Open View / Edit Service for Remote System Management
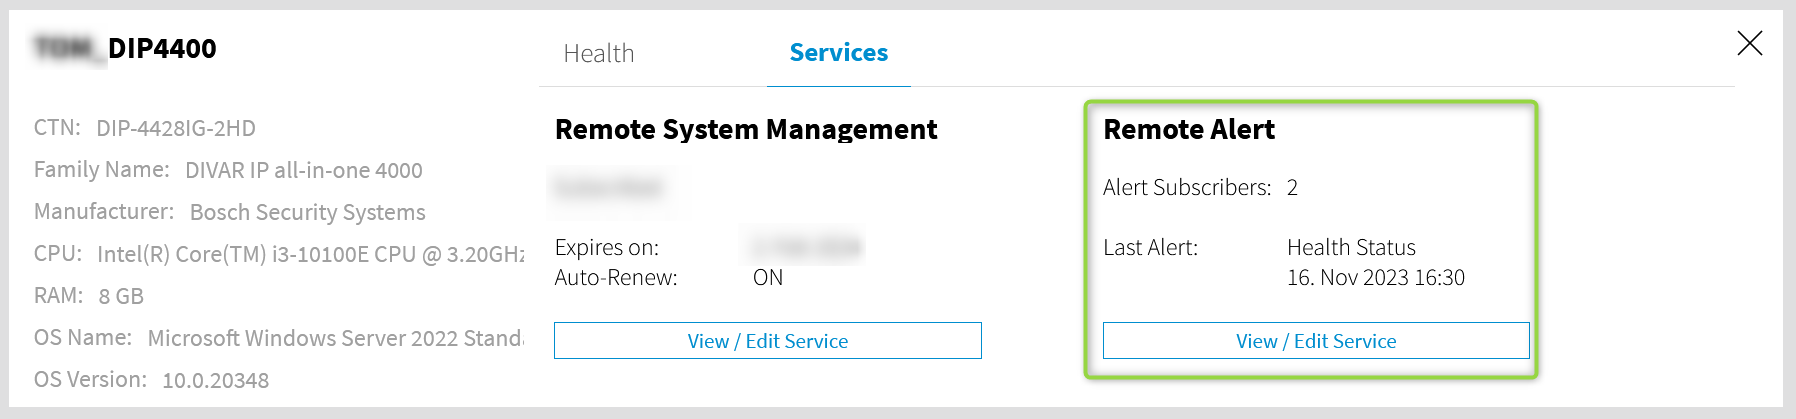This screenshot has width=1796, height=419. pos(767,341)
